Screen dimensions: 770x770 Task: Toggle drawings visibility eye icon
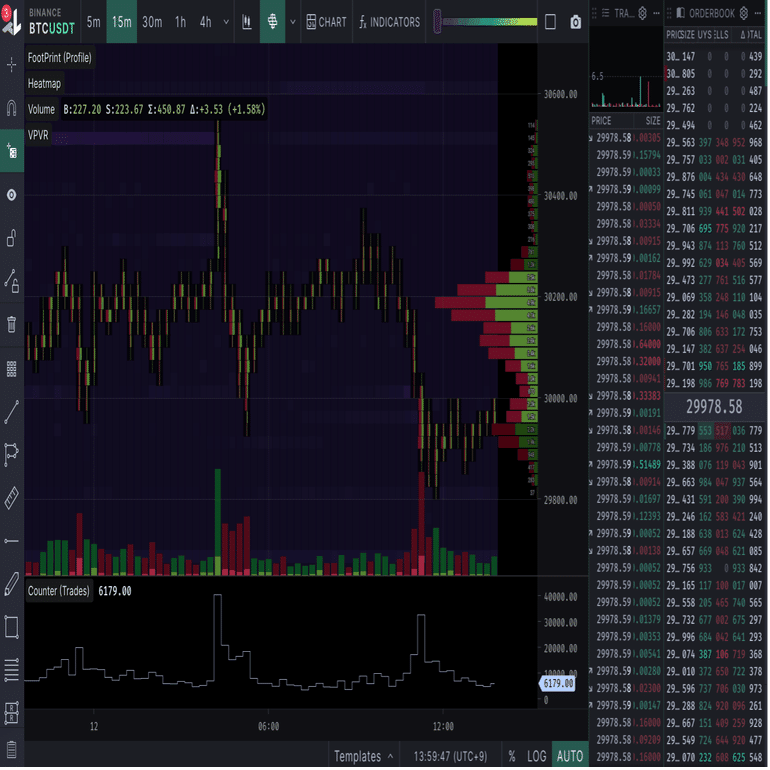[11, 195]
